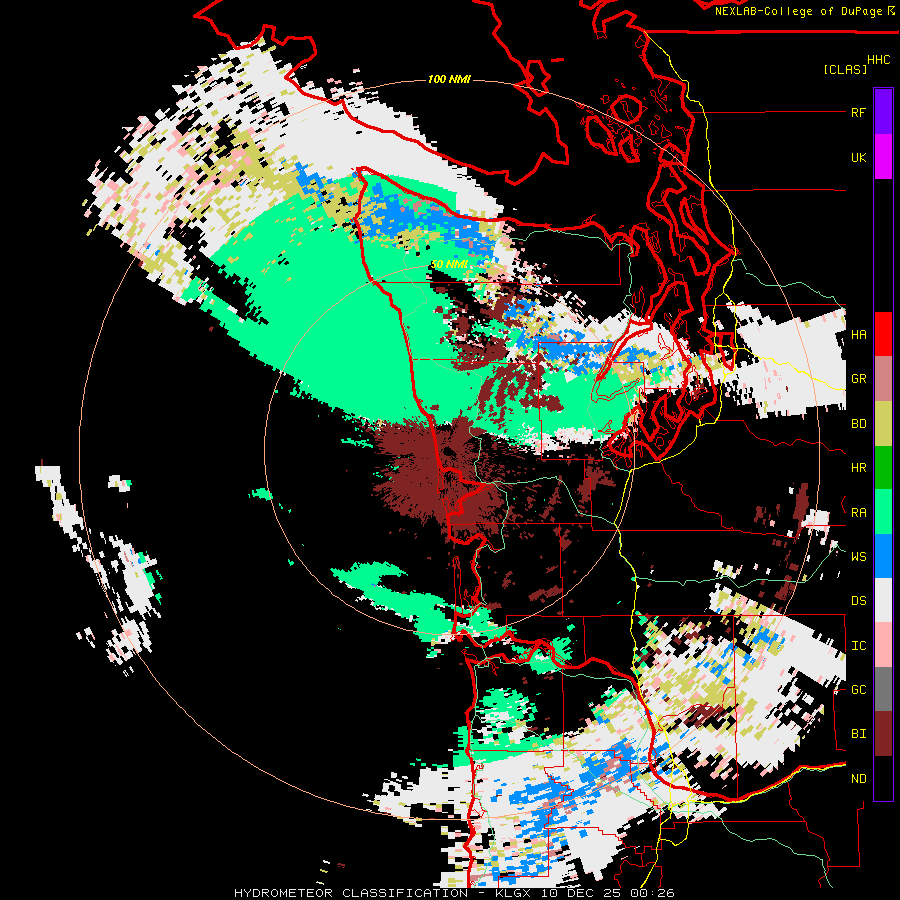
Task: Click the red HA legend swatch
Action: point(883,334)
